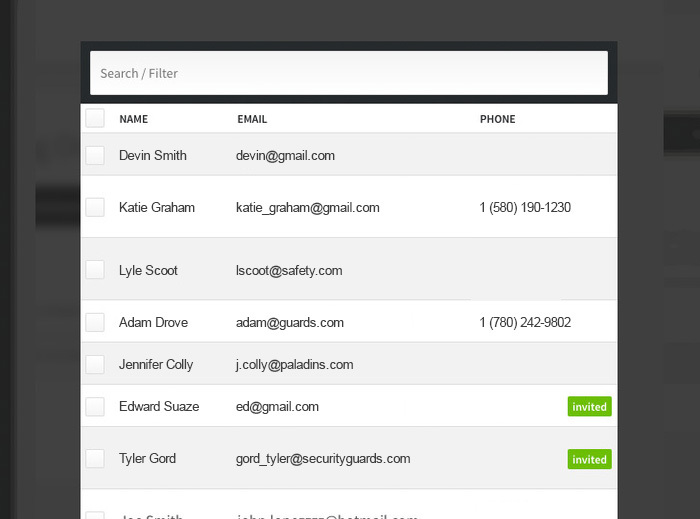
Task: Click invited badge for Tyler Gord
Action: pyautogui.click(x=589, y=459)
